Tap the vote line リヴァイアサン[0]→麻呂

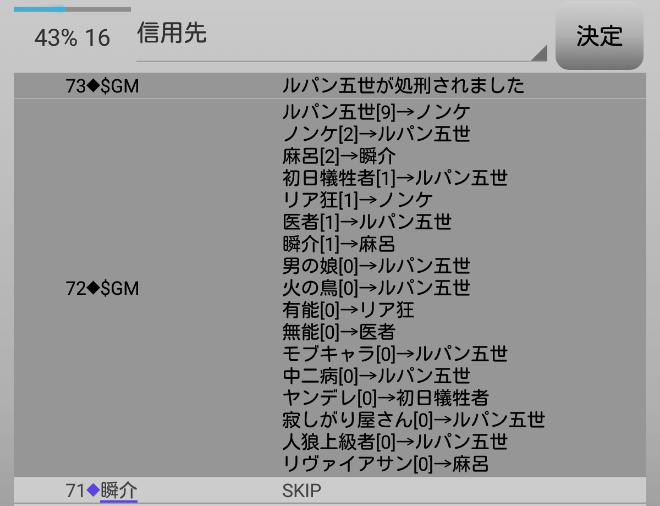tap(385, 464)
